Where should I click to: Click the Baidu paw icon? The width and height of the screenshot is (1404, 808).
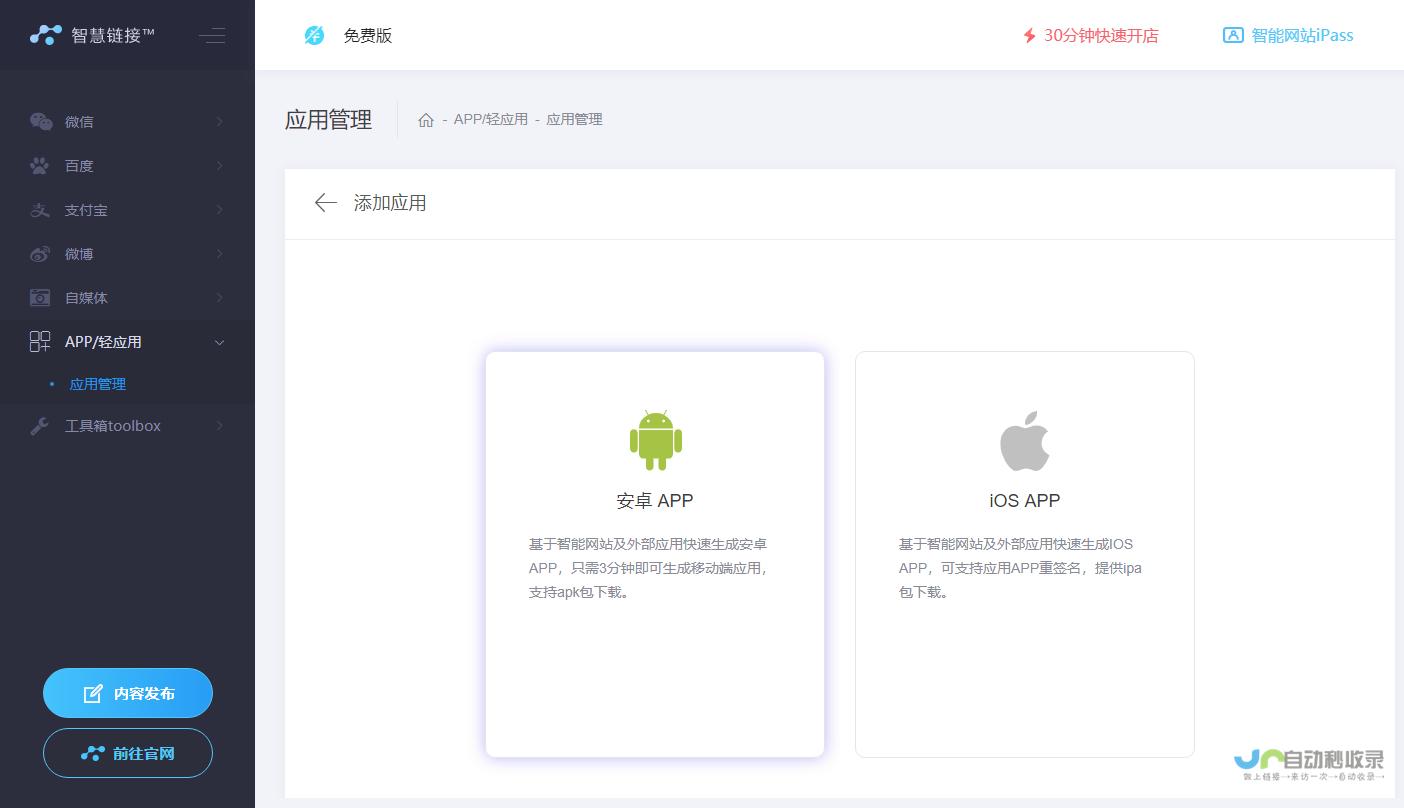click(x=40, y=166)
